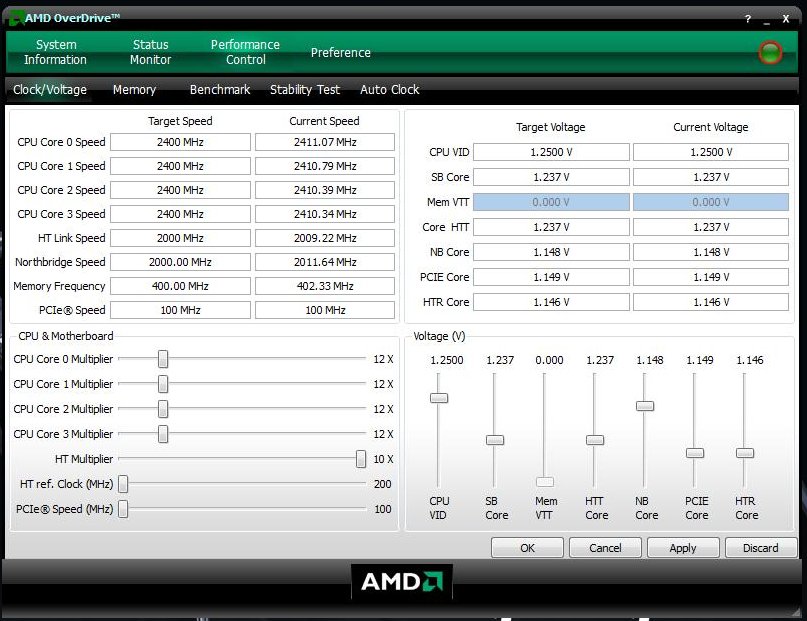
Task: Click the PCIe Speed (MHz) slider handle
Action: tap(123, 509)
